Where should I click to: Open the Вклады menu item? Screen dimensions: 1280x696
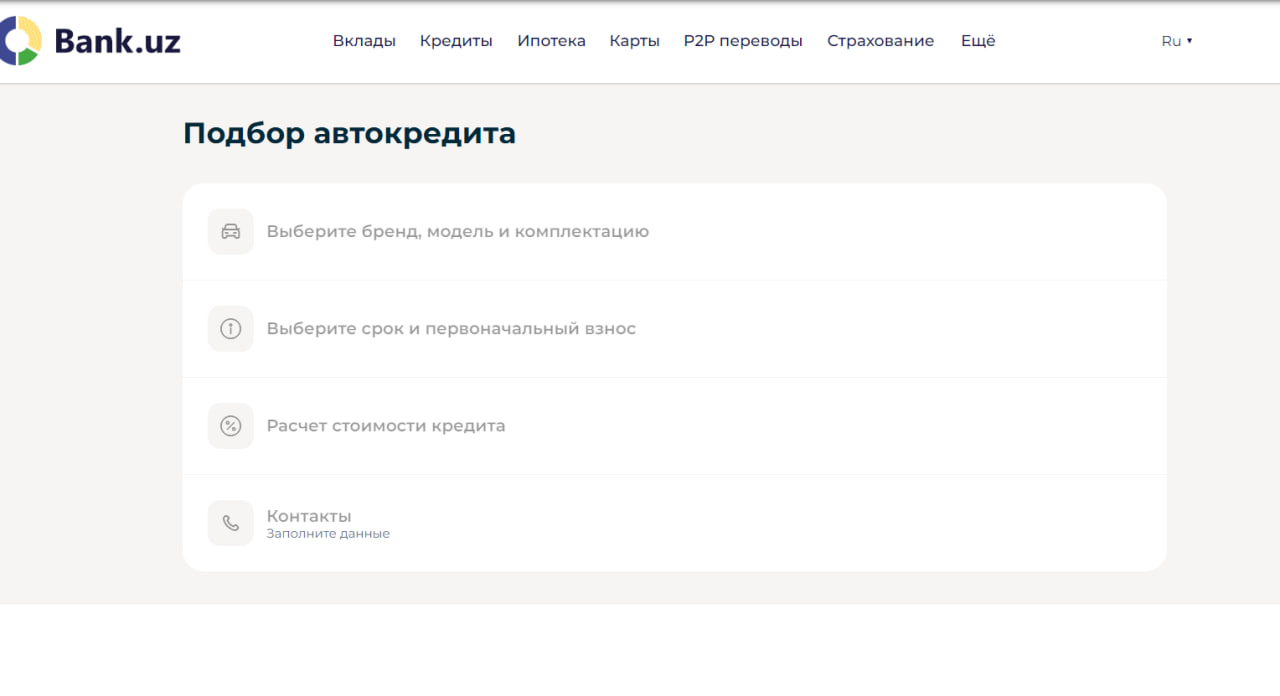tap(364, 41)
